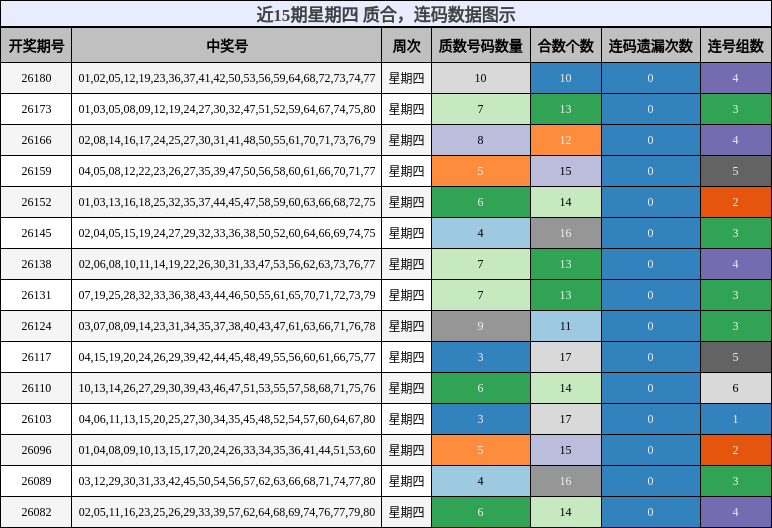Click the 中奖号 column header
This screenshot has width=772, height=528.
click(x=226, y=45)
